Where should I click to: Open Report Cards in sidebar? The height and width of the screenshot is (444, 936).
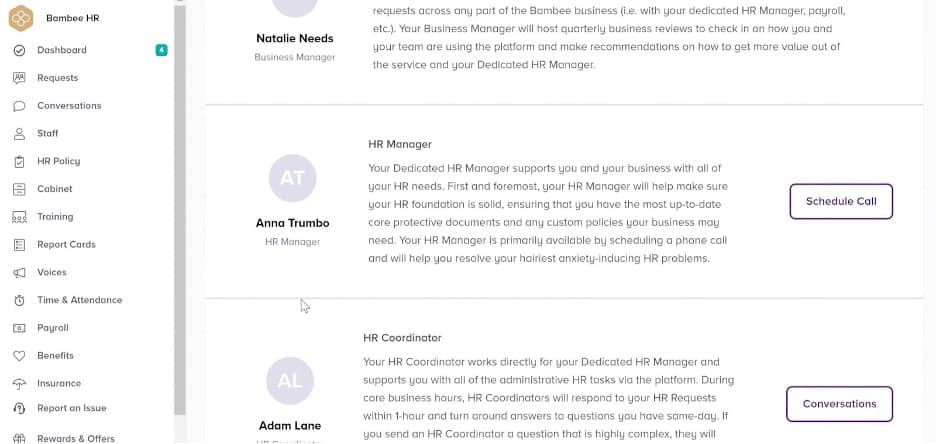click(66, 244)
